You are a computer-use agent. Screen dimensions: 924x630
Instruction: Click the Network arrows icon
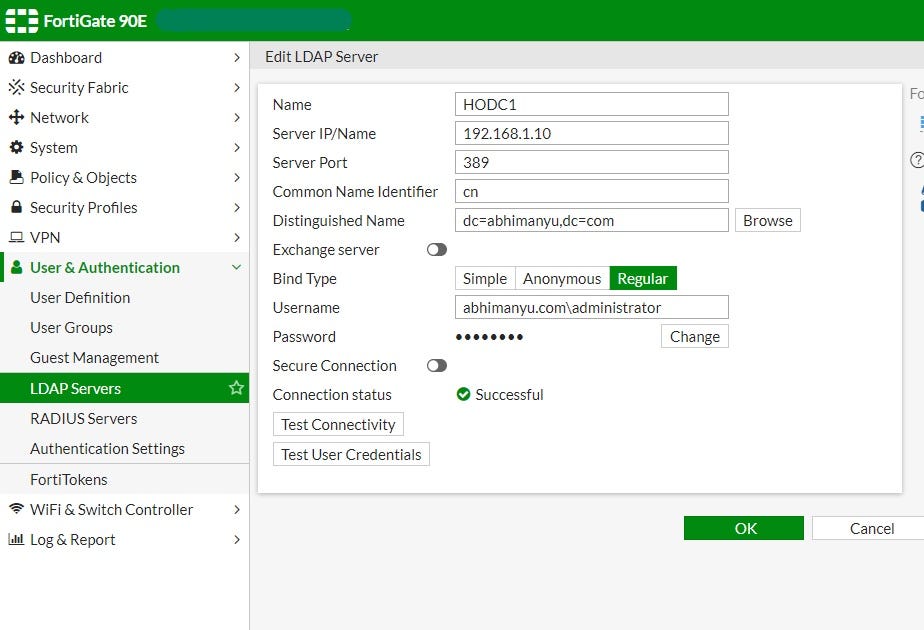click(x=16, y=117)
